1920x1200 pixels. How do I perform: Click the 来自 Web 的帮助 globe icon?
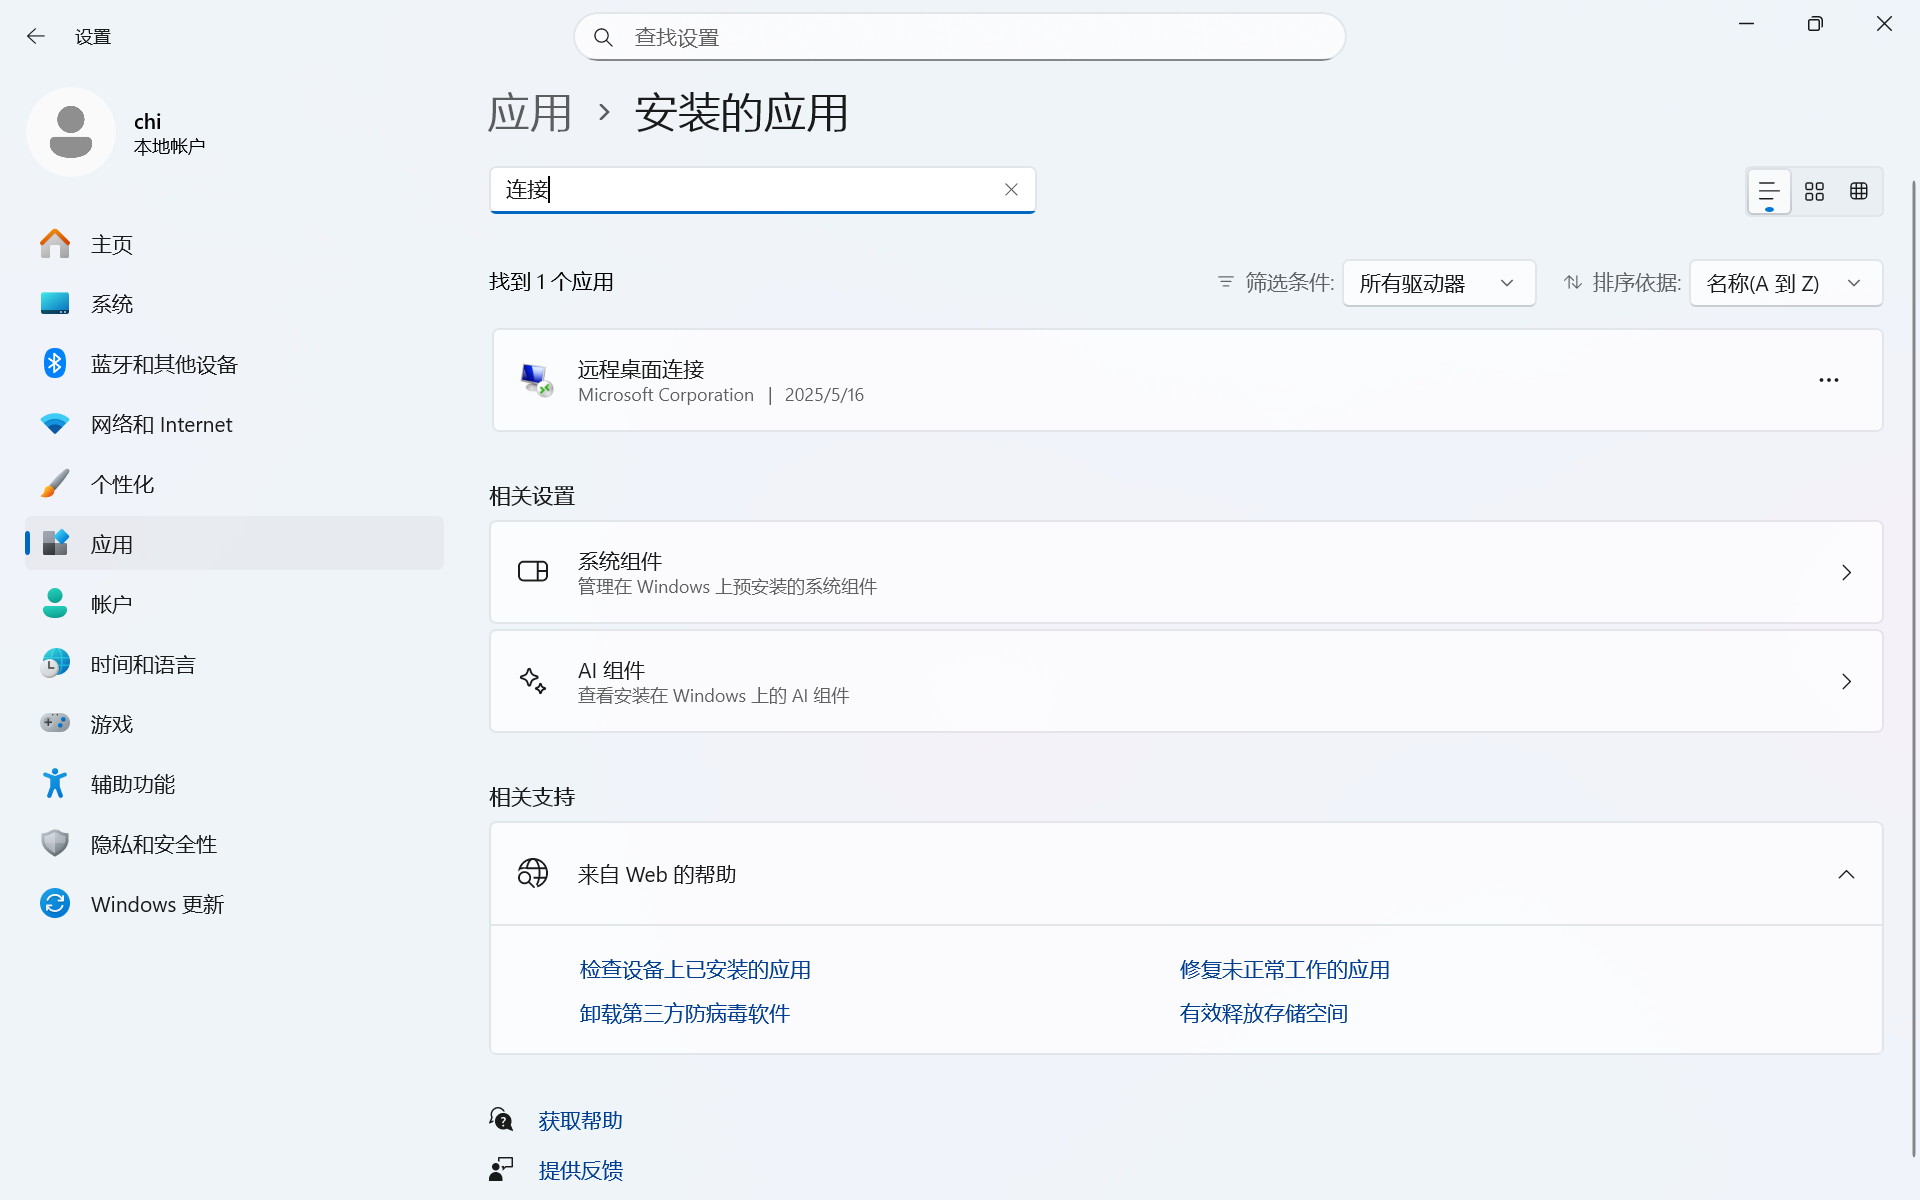533,874
